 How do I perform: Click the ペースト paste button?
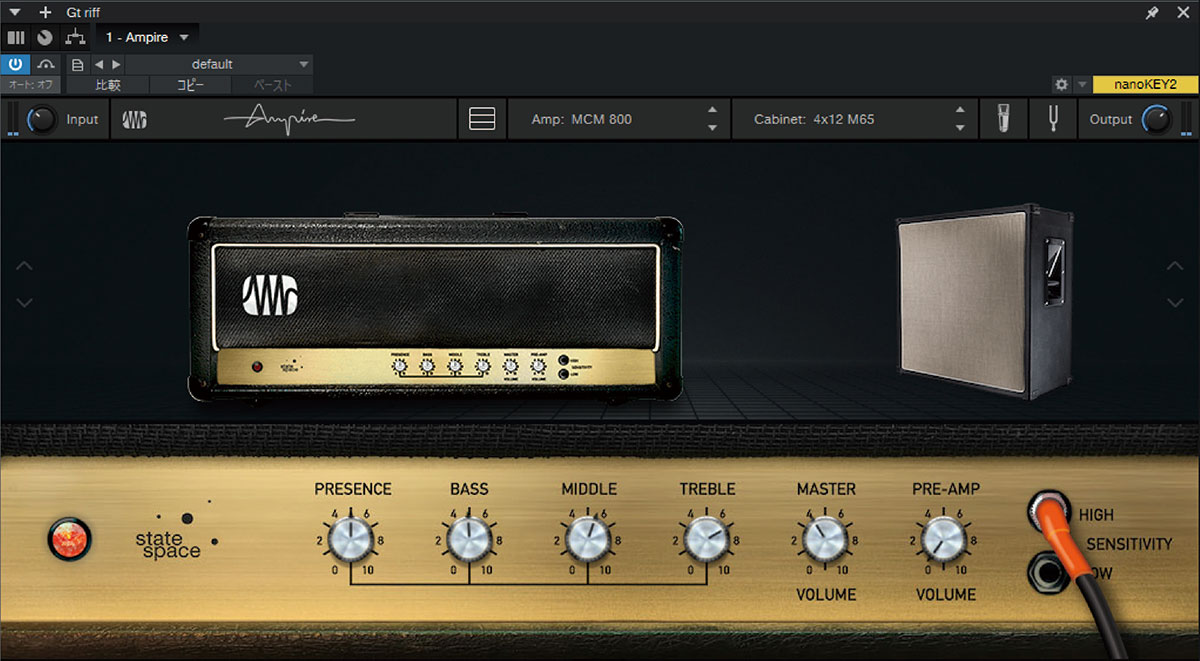[x=273, y=85]
